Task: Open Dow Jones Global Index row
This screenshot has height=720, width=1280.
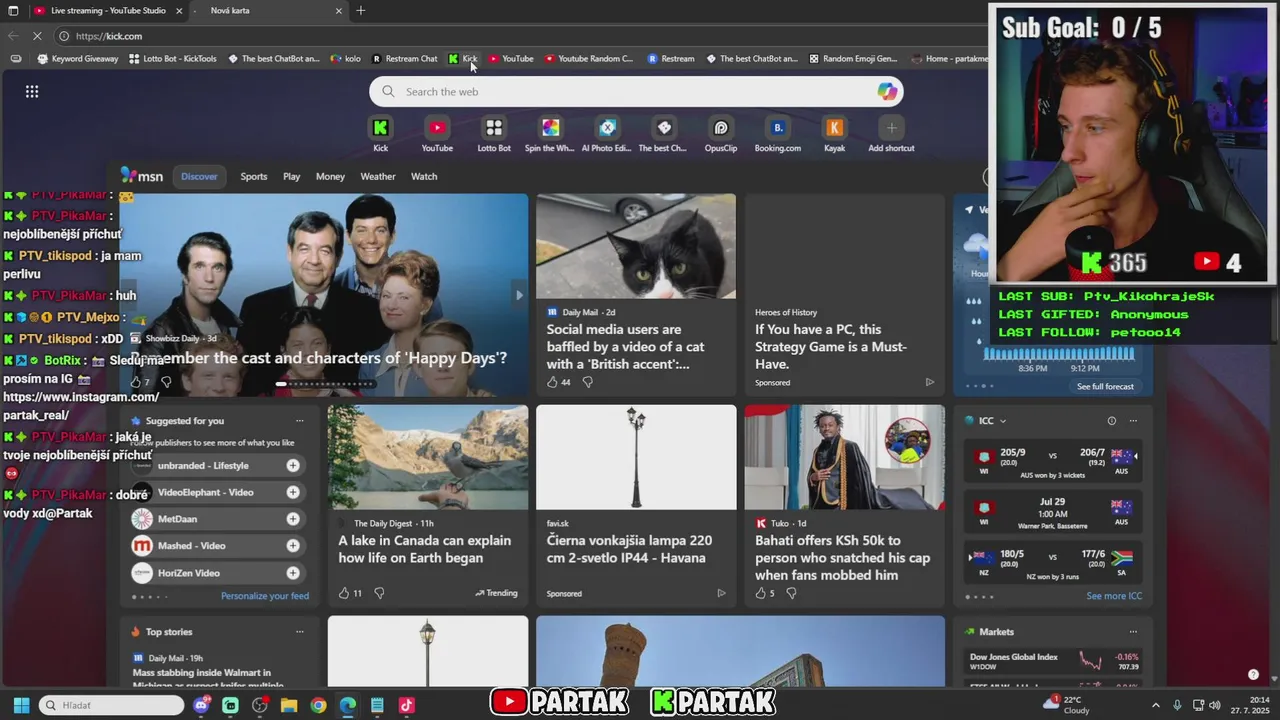Action: pyautogui.click(x=1054, y=662)
